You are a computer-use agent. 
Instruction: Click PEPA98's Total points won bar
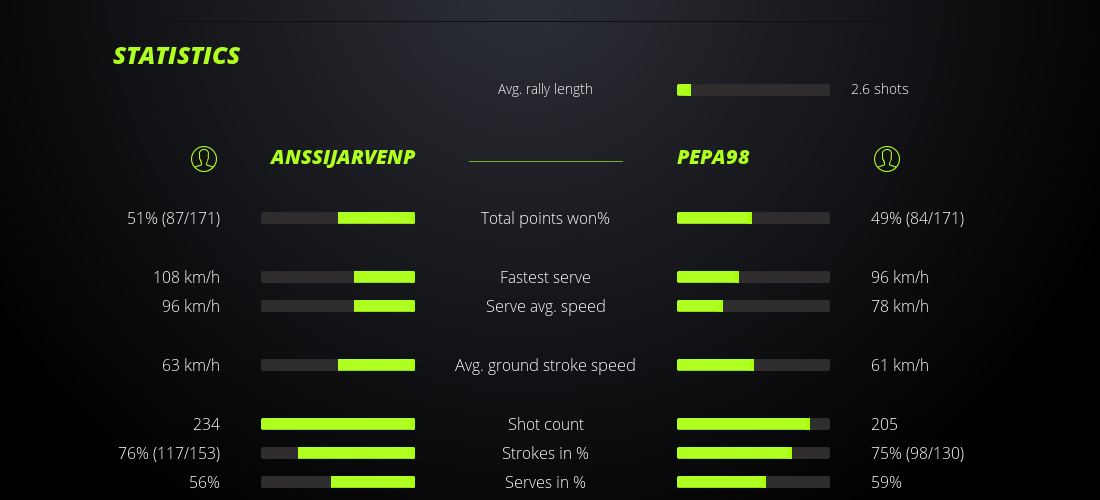pyautogui.click(x=753, y=218)
